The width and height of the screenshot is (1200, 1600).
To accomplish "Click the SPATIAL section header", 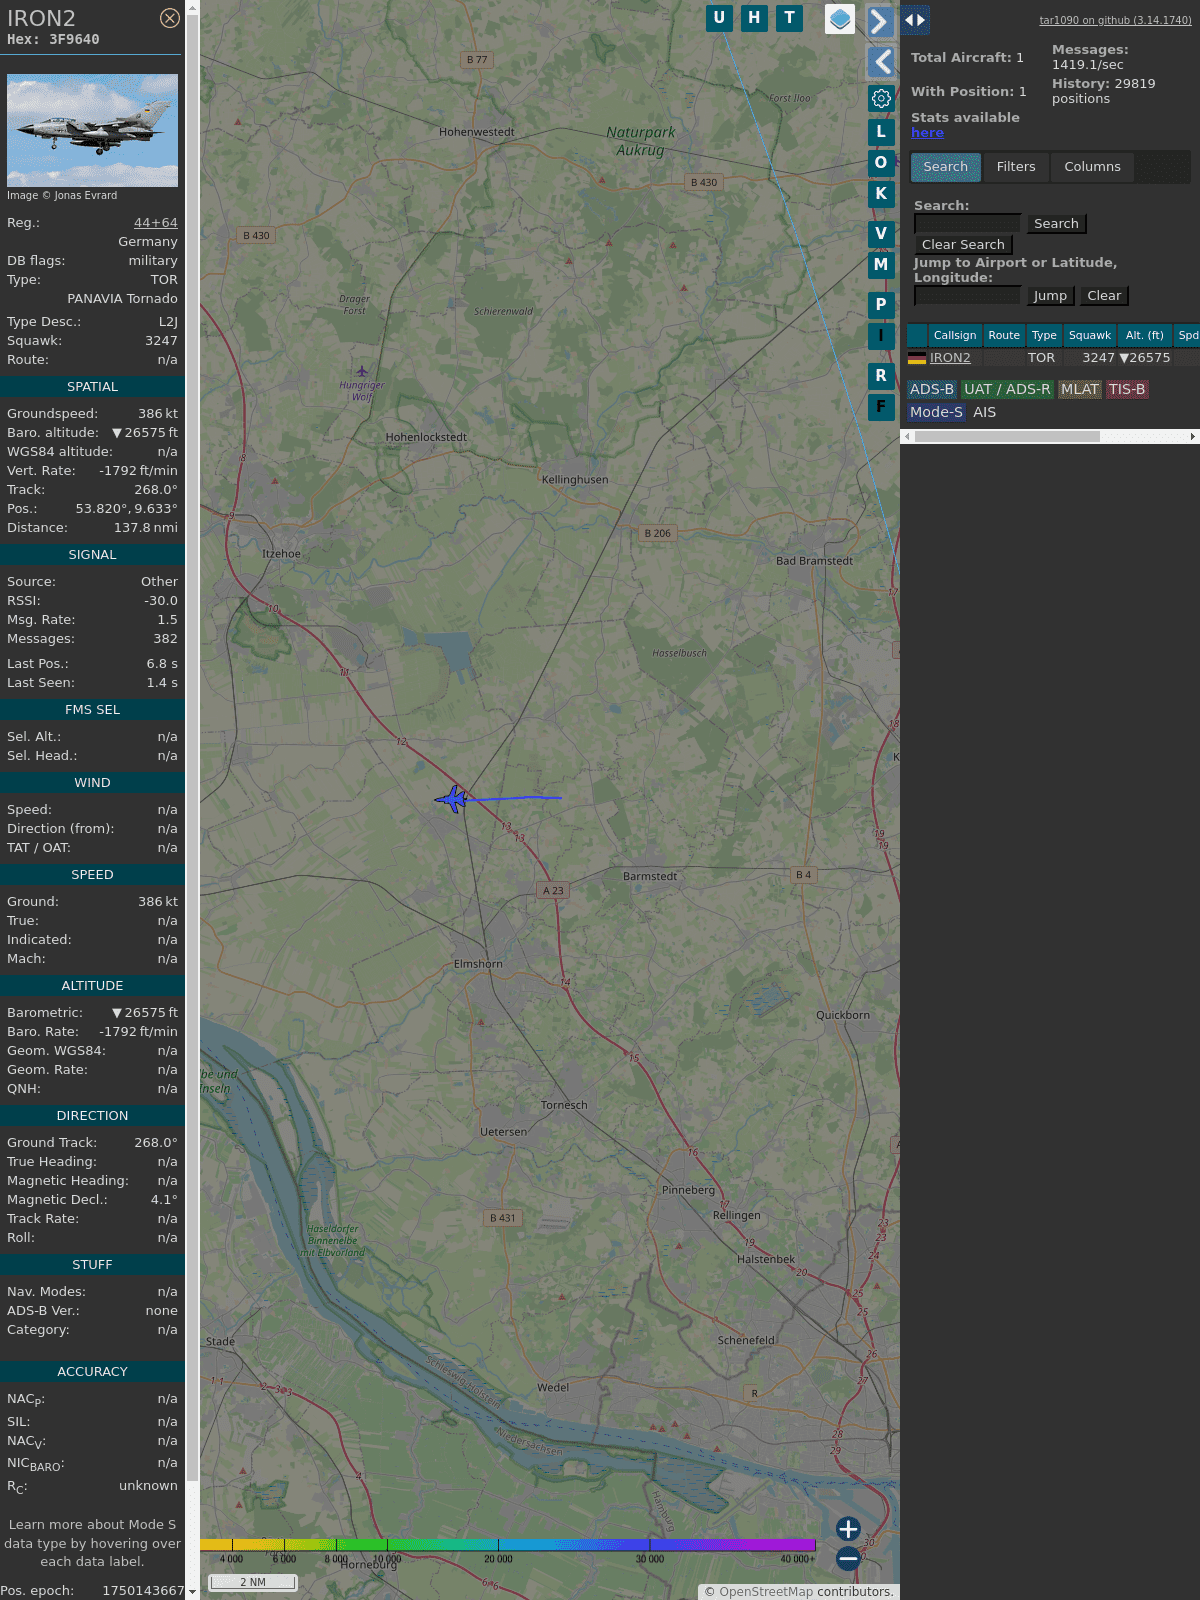I will [92, 387].
